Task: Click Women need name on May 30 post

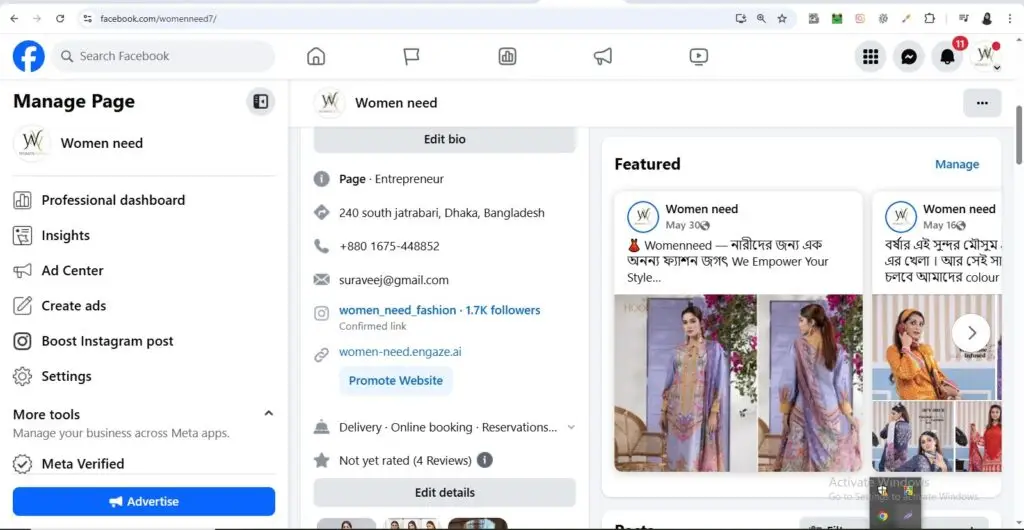Action: (701, 210)
